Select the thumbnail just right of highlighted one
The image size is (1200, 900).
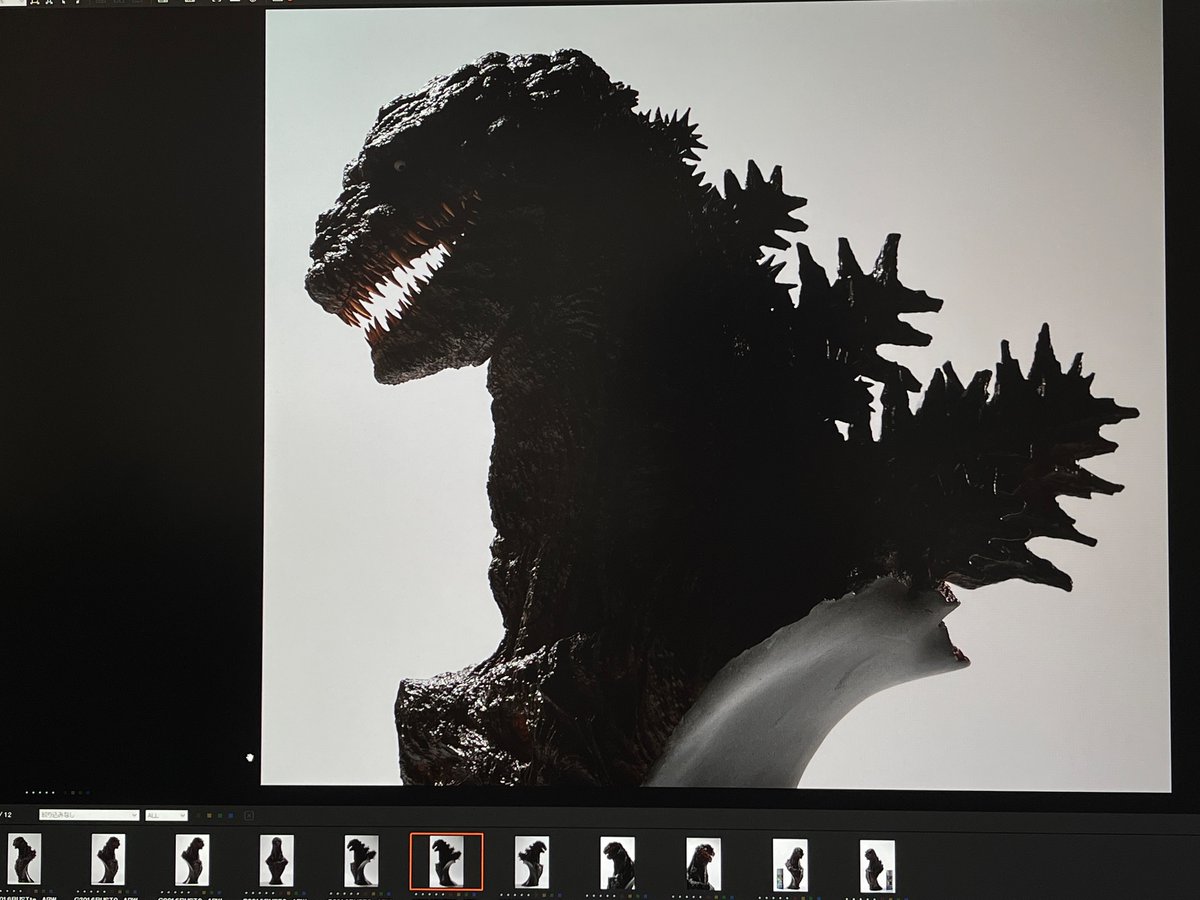(532, 862)
